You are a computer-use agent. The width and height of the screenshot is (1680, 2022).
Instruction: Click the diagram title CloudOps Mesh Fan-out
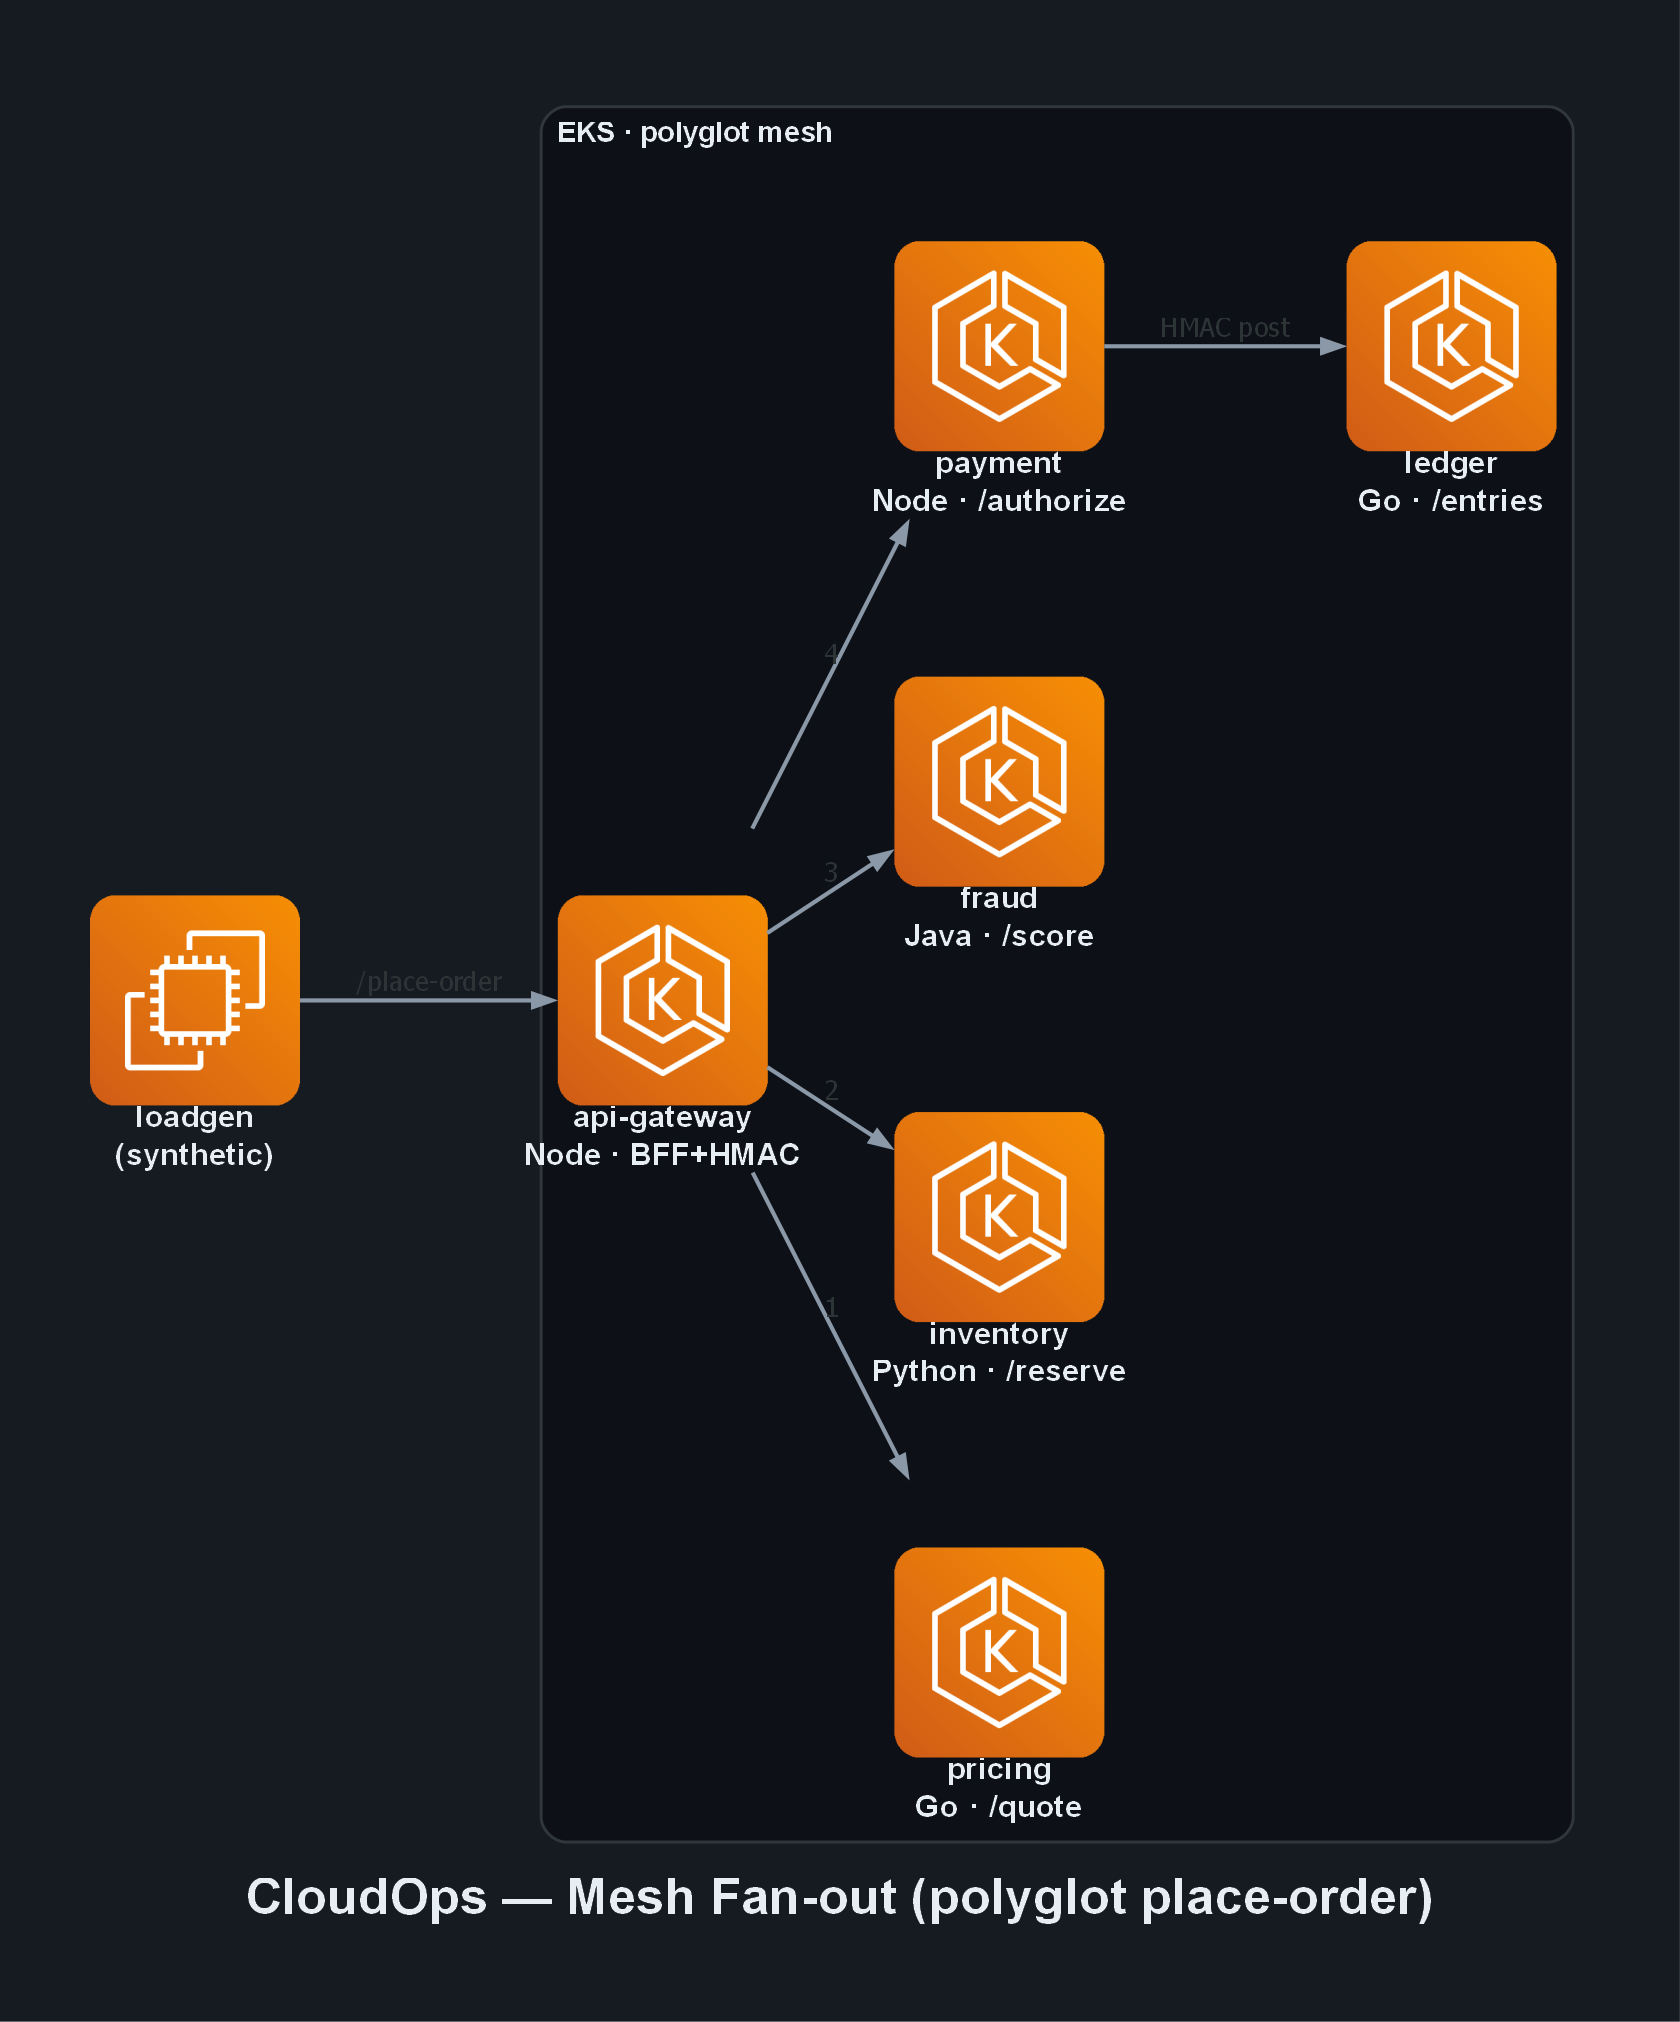click(840, 1897)
